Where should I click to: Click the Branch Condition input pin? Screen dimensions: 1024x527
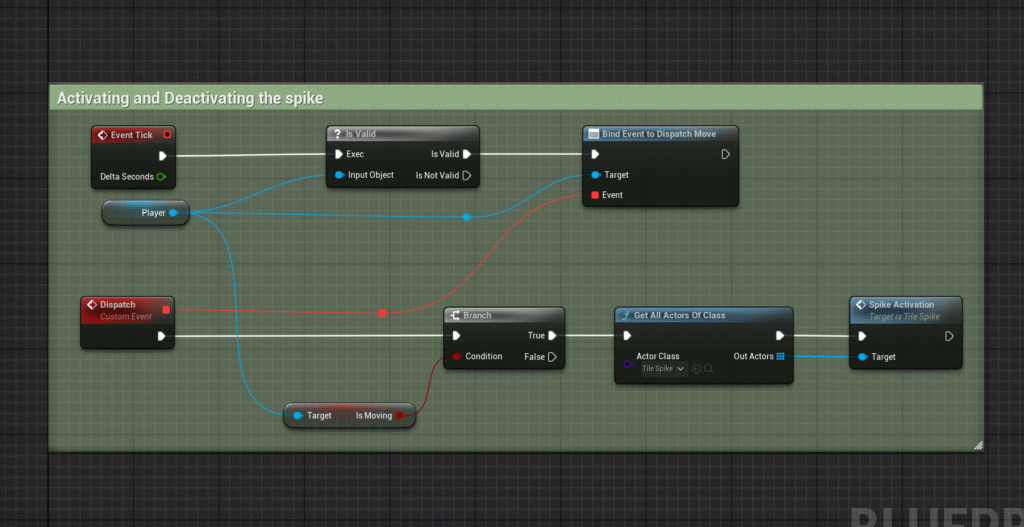click(x=456, y=357)
